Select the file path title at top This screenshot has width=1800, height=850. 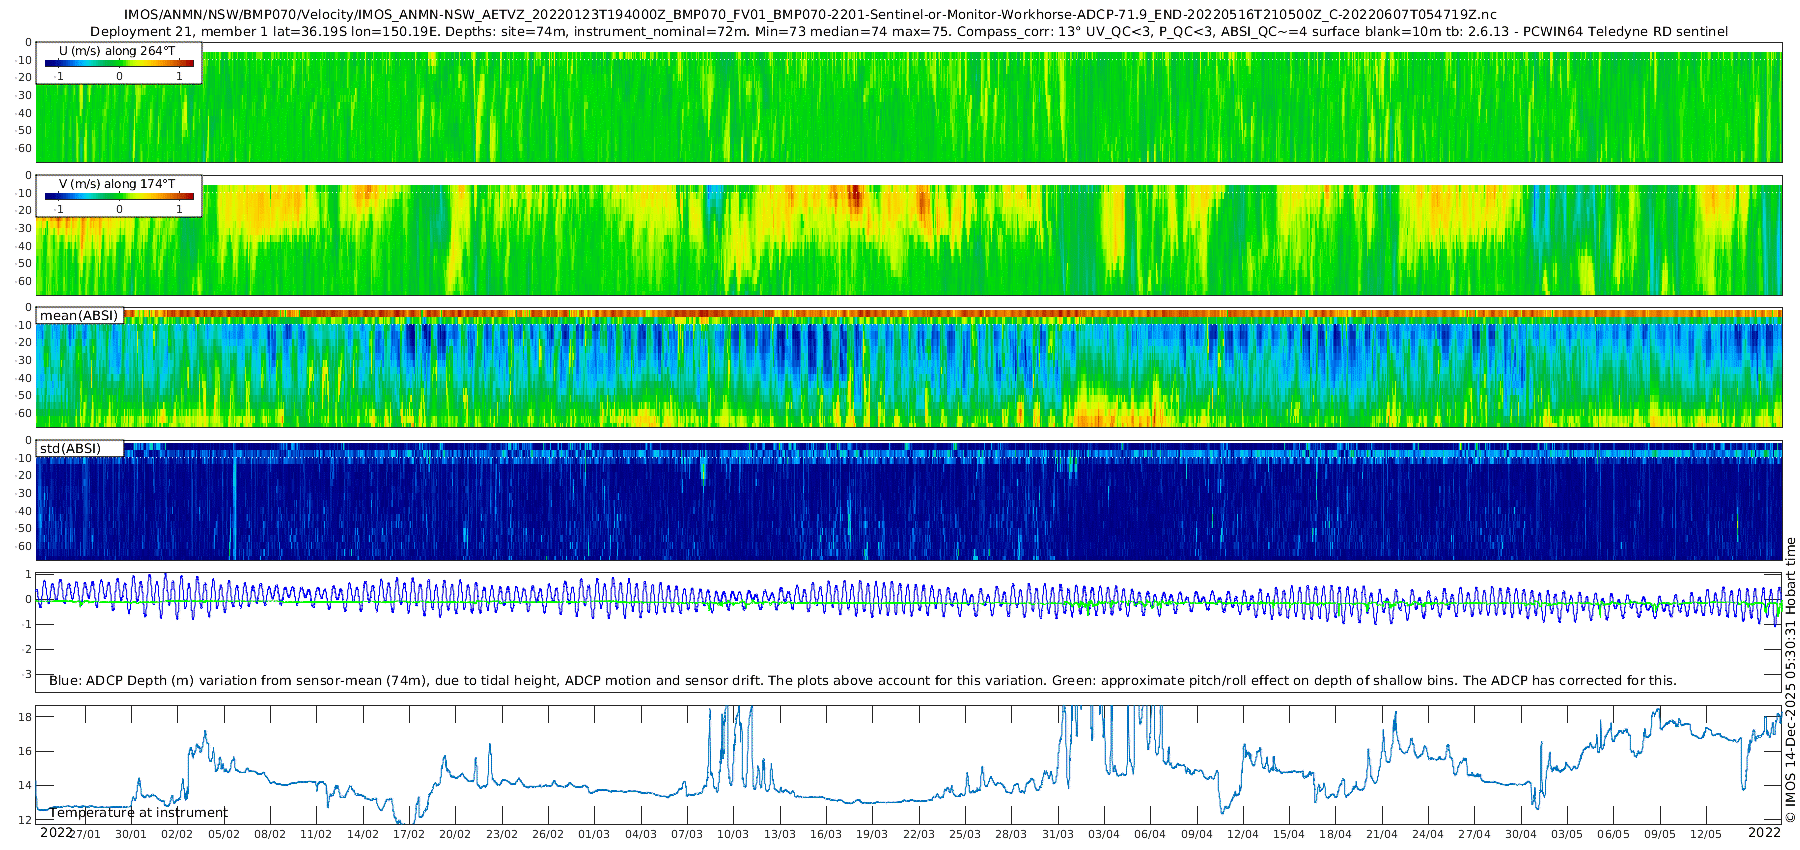[x=811, y=14]
